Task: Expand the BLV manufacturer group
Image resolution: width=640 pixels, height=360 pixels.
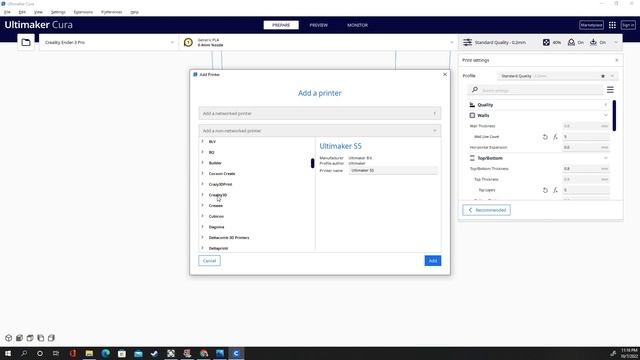Action: click(202, 141)
